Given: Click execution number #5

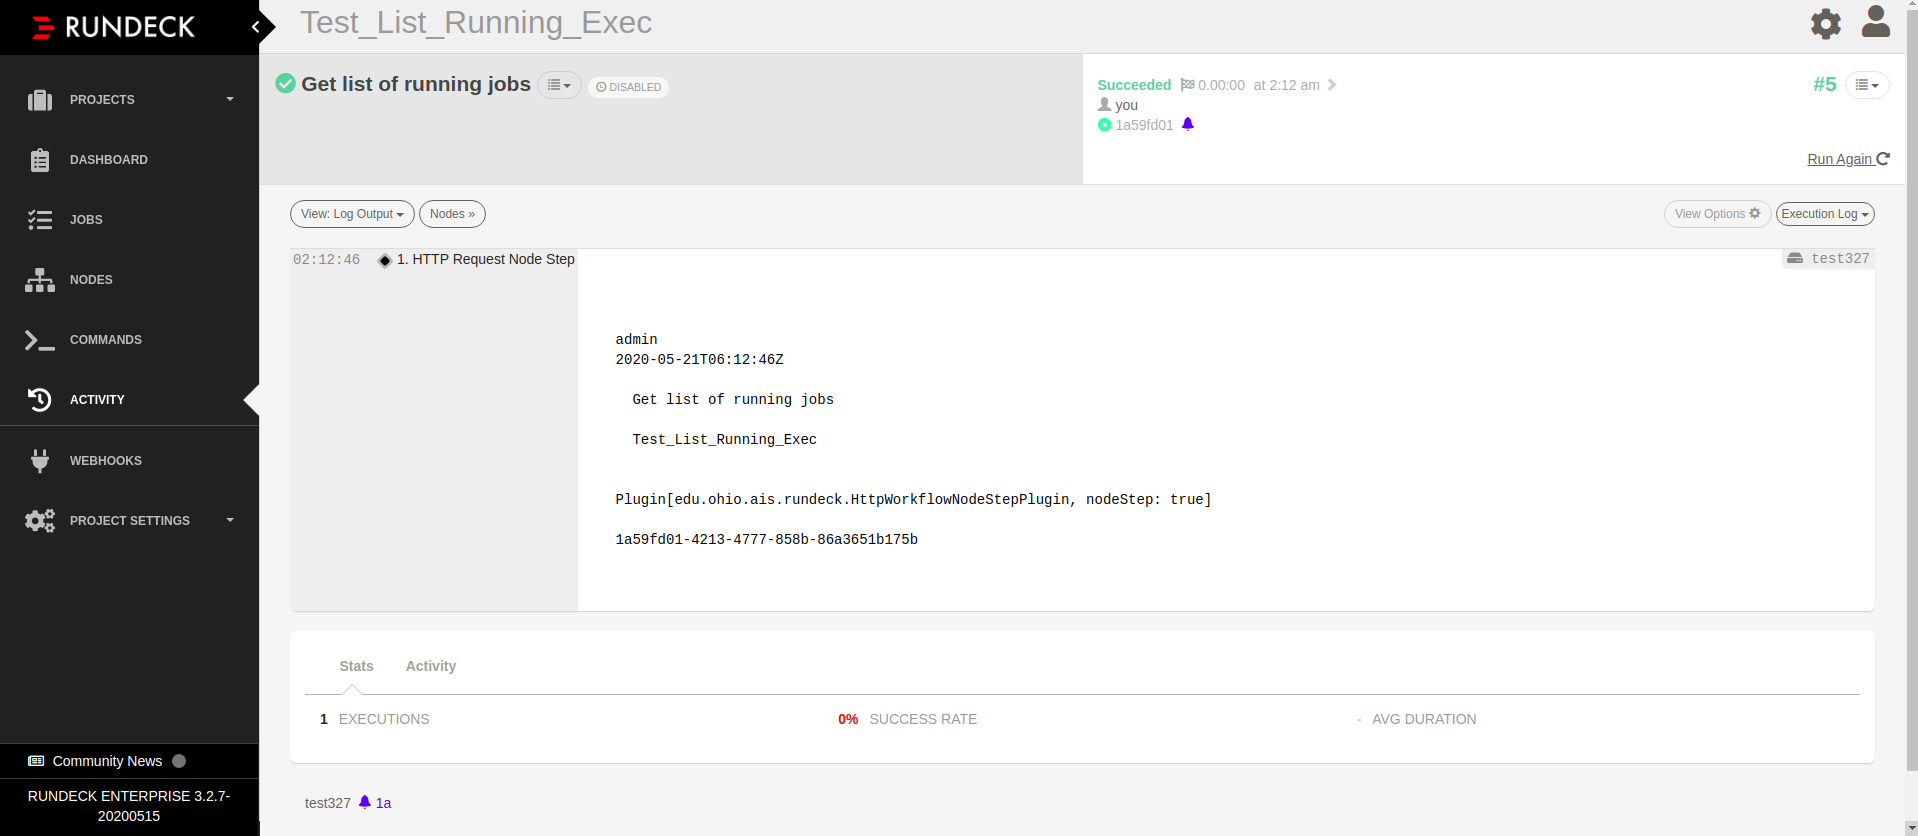Looking at the screenshot, I should [x=1825, y=85].
